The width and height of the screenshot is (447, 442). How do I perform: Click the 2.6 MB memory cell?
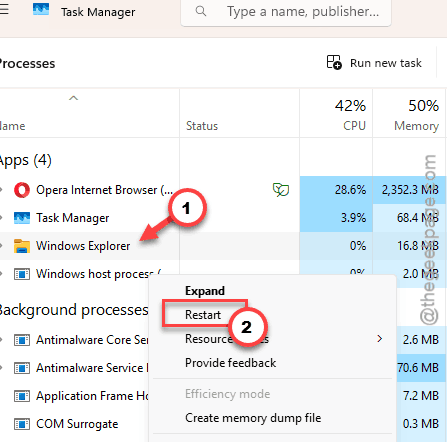pyautogui.click(x=422, y=340)
